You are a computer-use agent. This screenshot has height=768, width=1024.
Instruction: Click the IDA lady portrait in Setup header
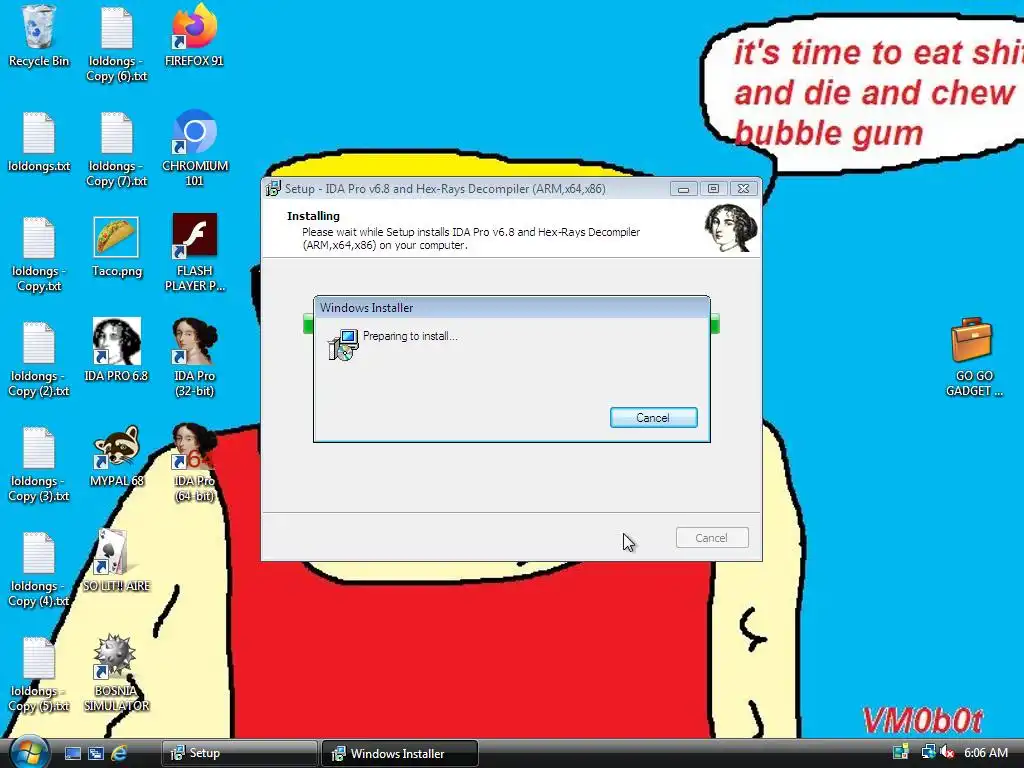[730, 228]
